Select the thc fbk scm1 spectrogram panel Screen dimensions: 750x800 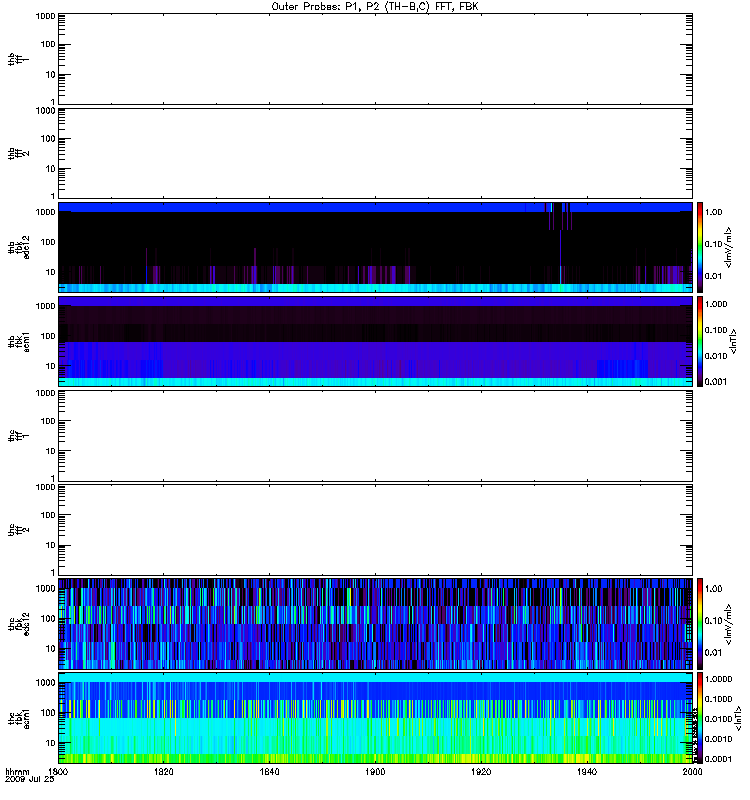point(375,718)
